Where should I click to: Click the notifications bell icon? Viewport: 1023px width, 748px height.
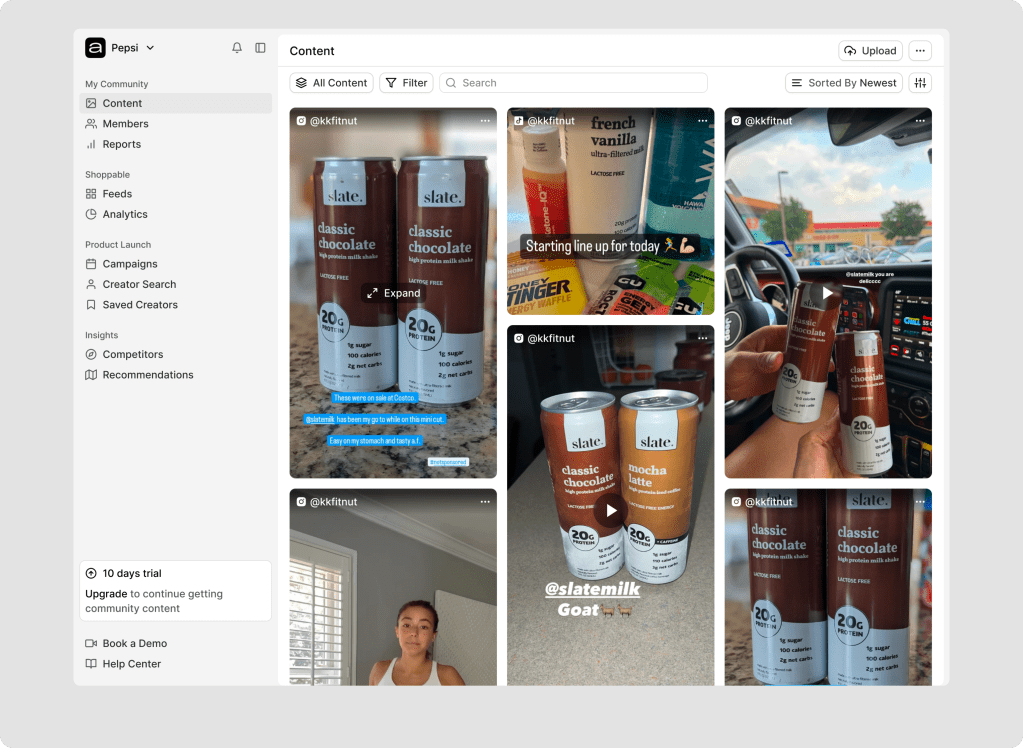pyautogui.click(x=237, y=48)
